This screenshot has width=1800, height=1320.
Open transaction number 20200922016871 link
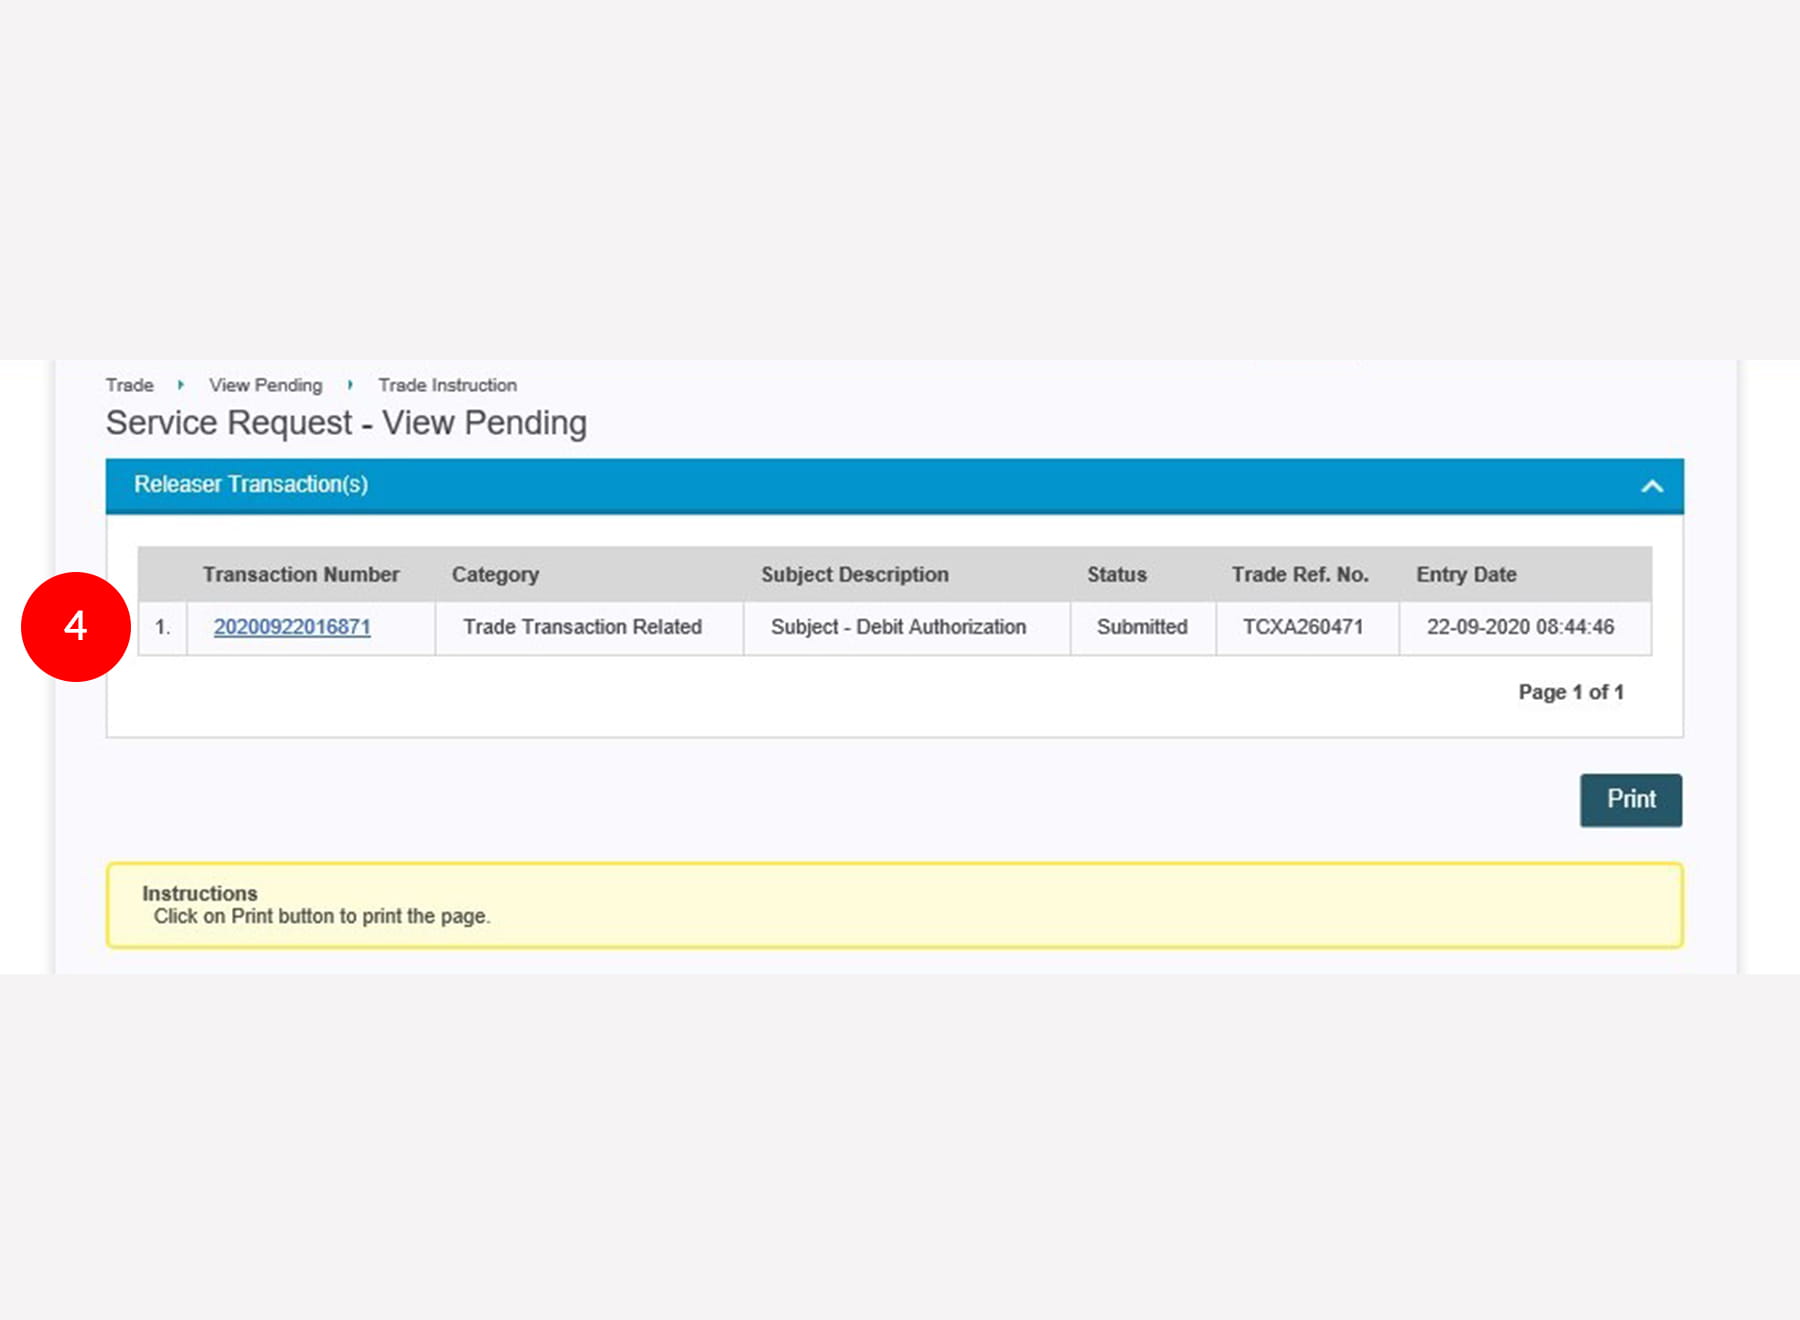coord(292,627)
